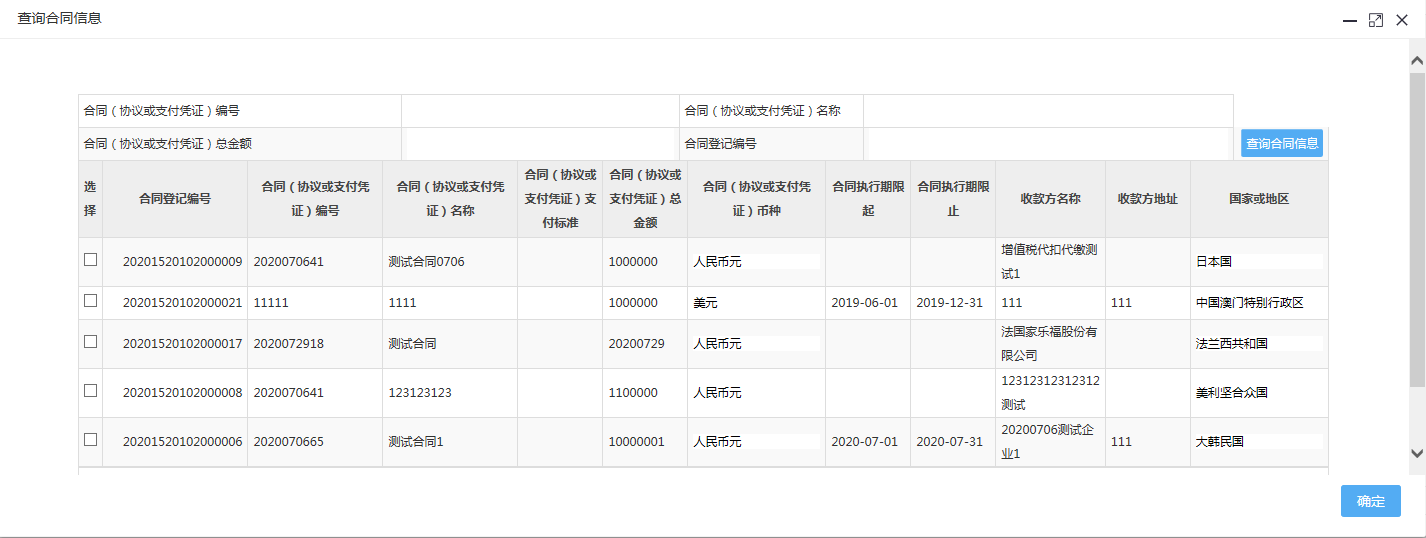Select checkbox for contract 20201520102000009

(90, 260)
